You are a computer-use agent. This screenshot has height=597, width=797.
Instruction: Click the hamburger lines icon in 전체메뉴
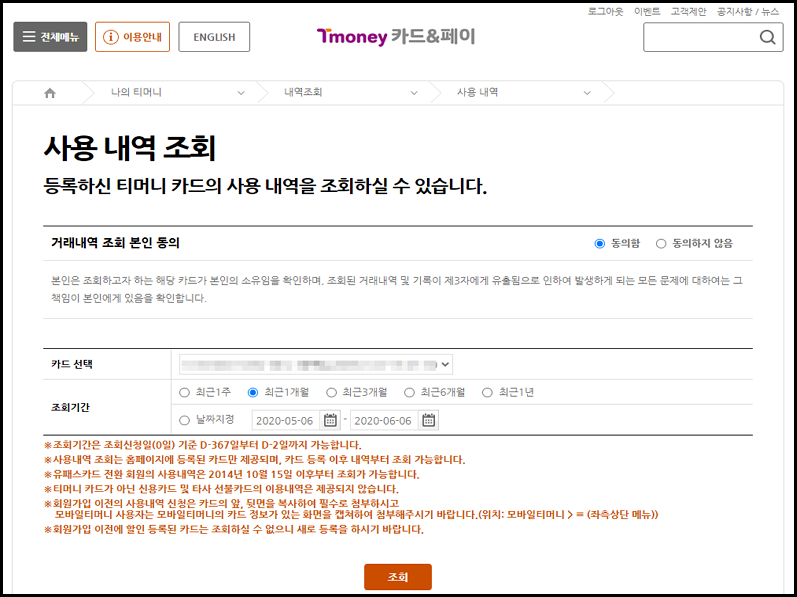click(29, 37)
